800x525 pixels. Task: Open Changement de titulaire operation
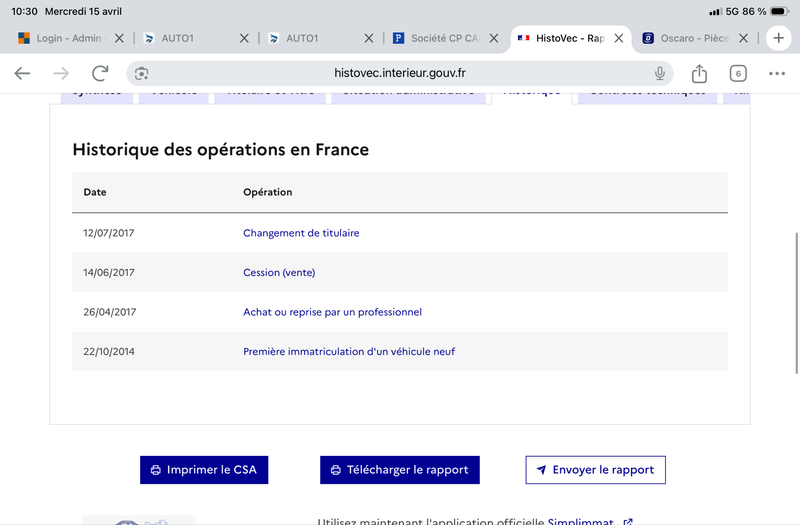301,233
